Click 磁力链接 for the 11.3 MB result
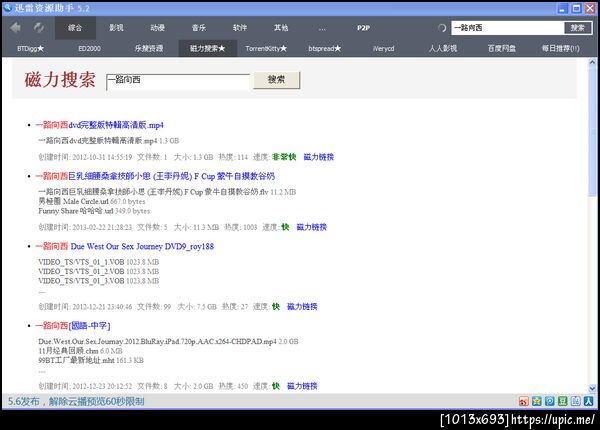 pos(311,227)
